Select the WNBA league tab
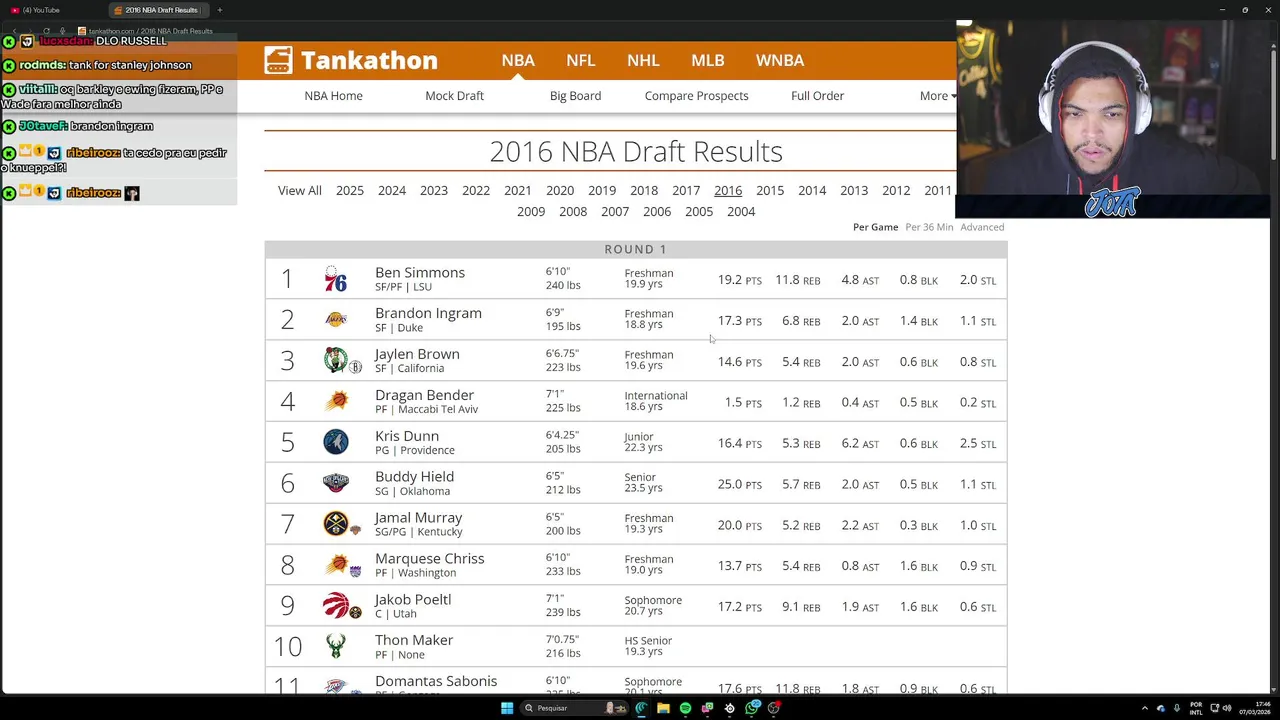 (x=780, y=60)
